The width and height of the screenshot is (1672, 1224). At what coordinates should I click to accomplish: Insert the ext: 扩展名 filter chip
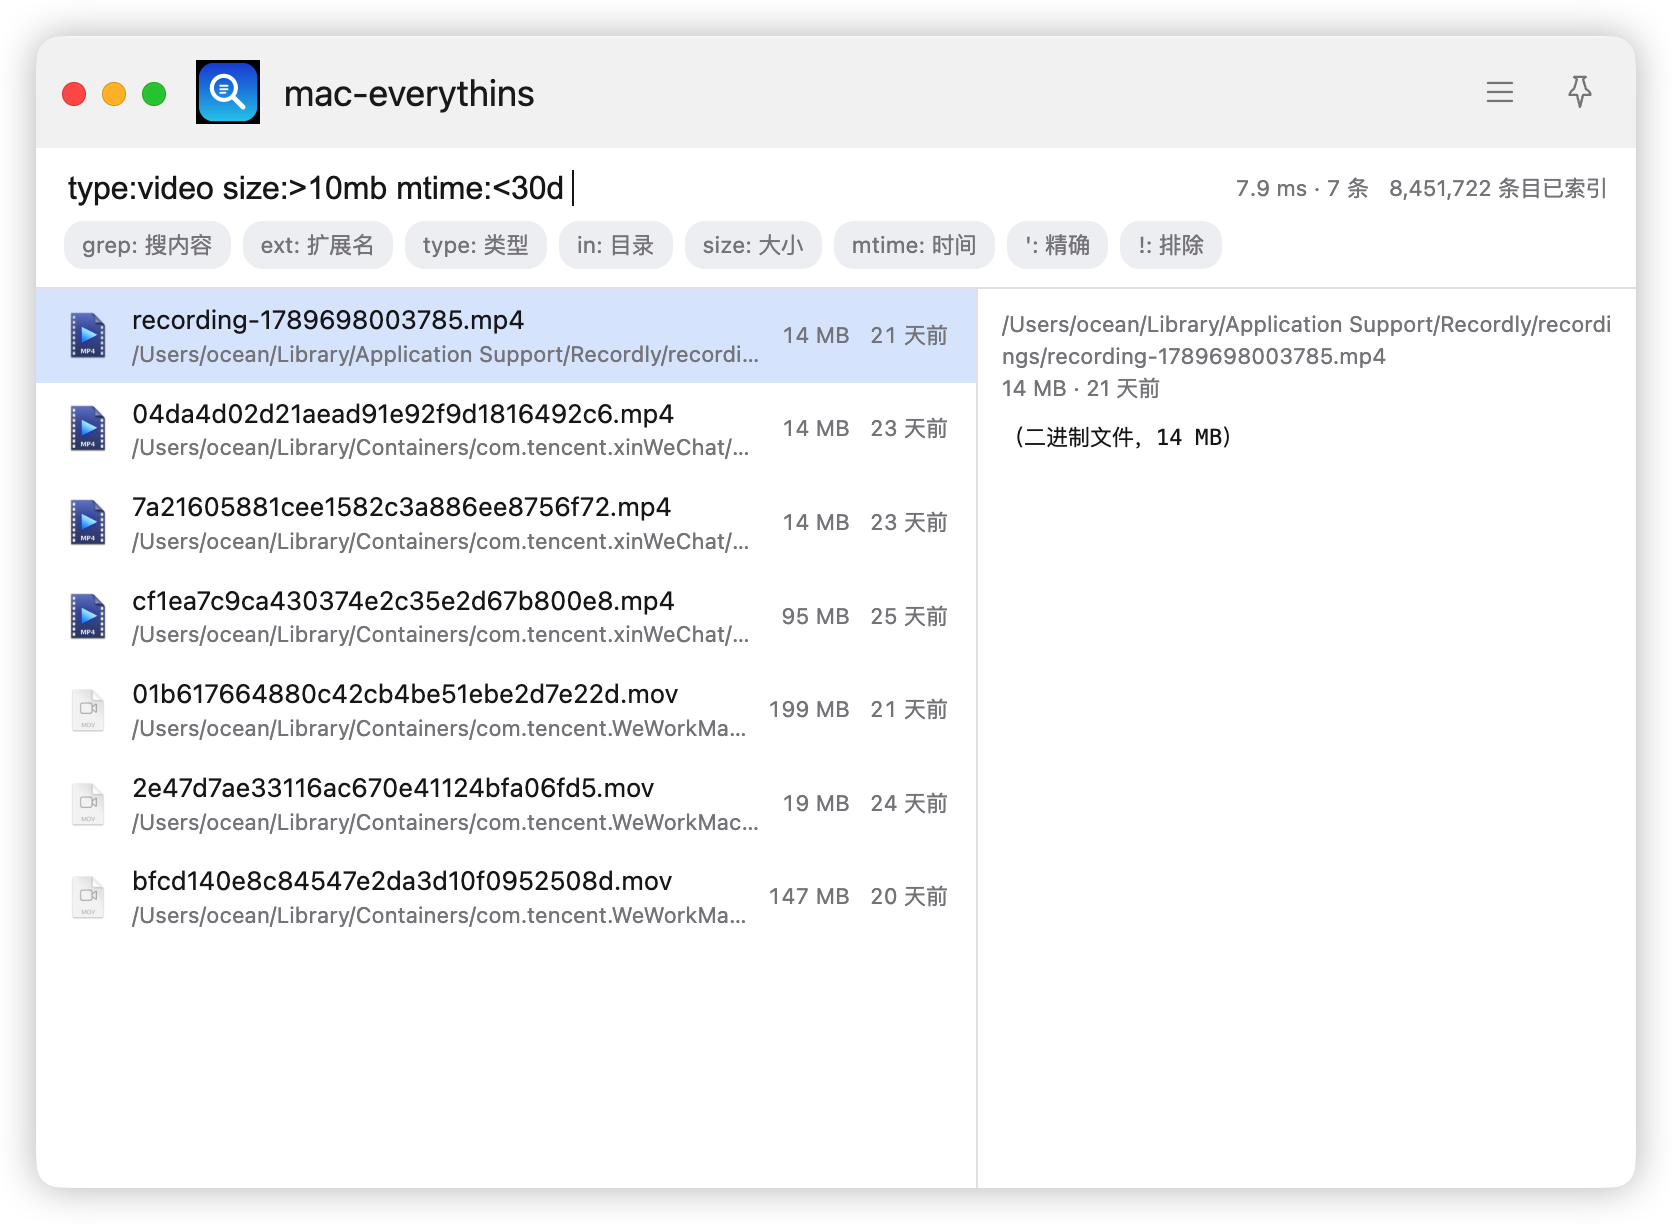(x=317, y=245)
